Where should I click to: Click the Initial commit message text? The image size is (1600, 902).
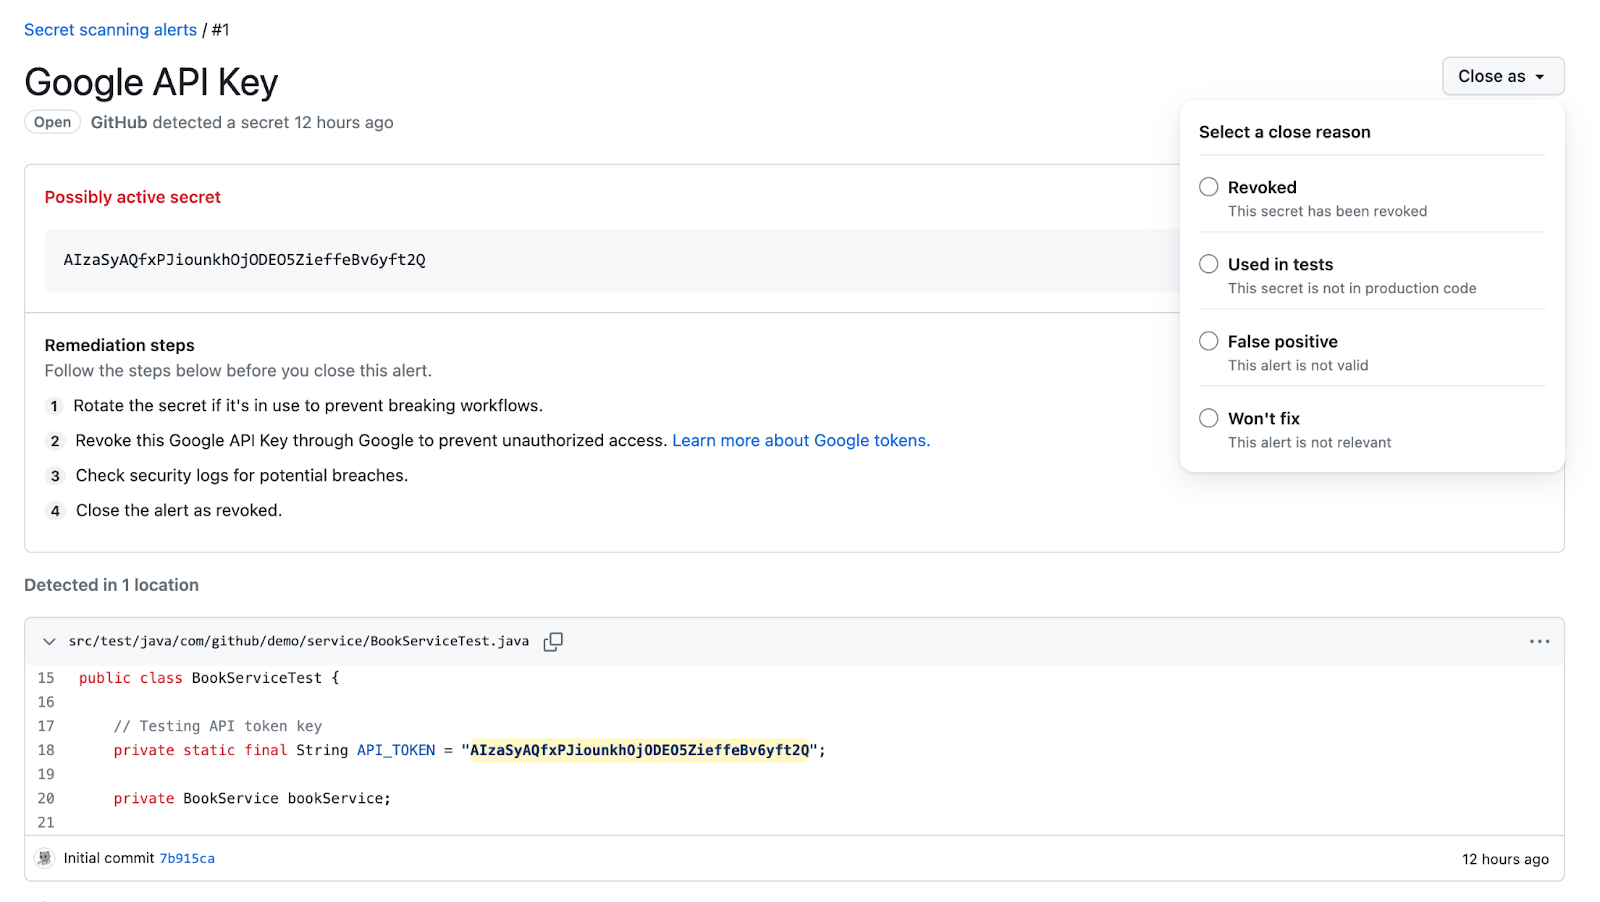(109, 859)
